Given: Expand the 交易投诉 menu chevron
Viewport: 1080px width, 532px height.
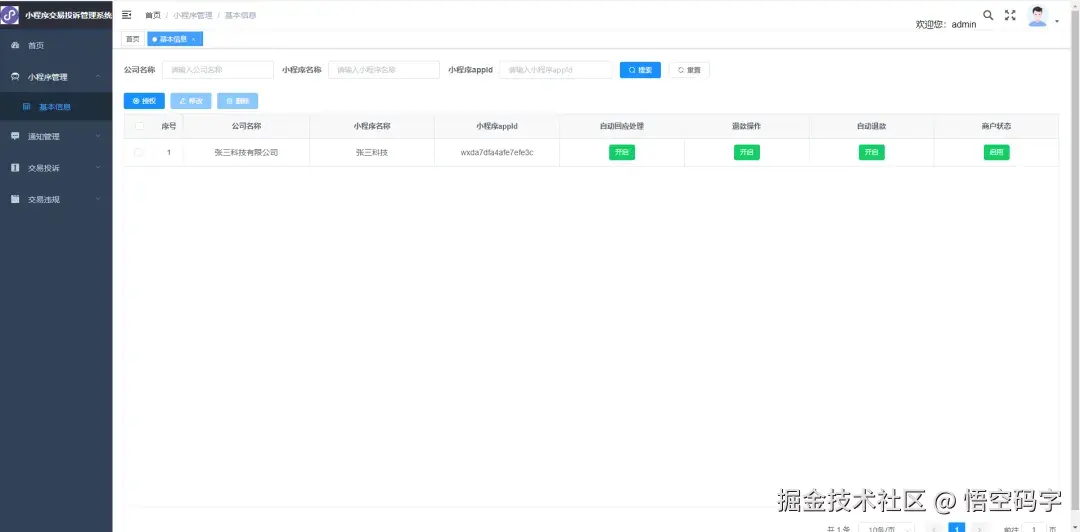Looking at the screenshot, I should 98,167.
